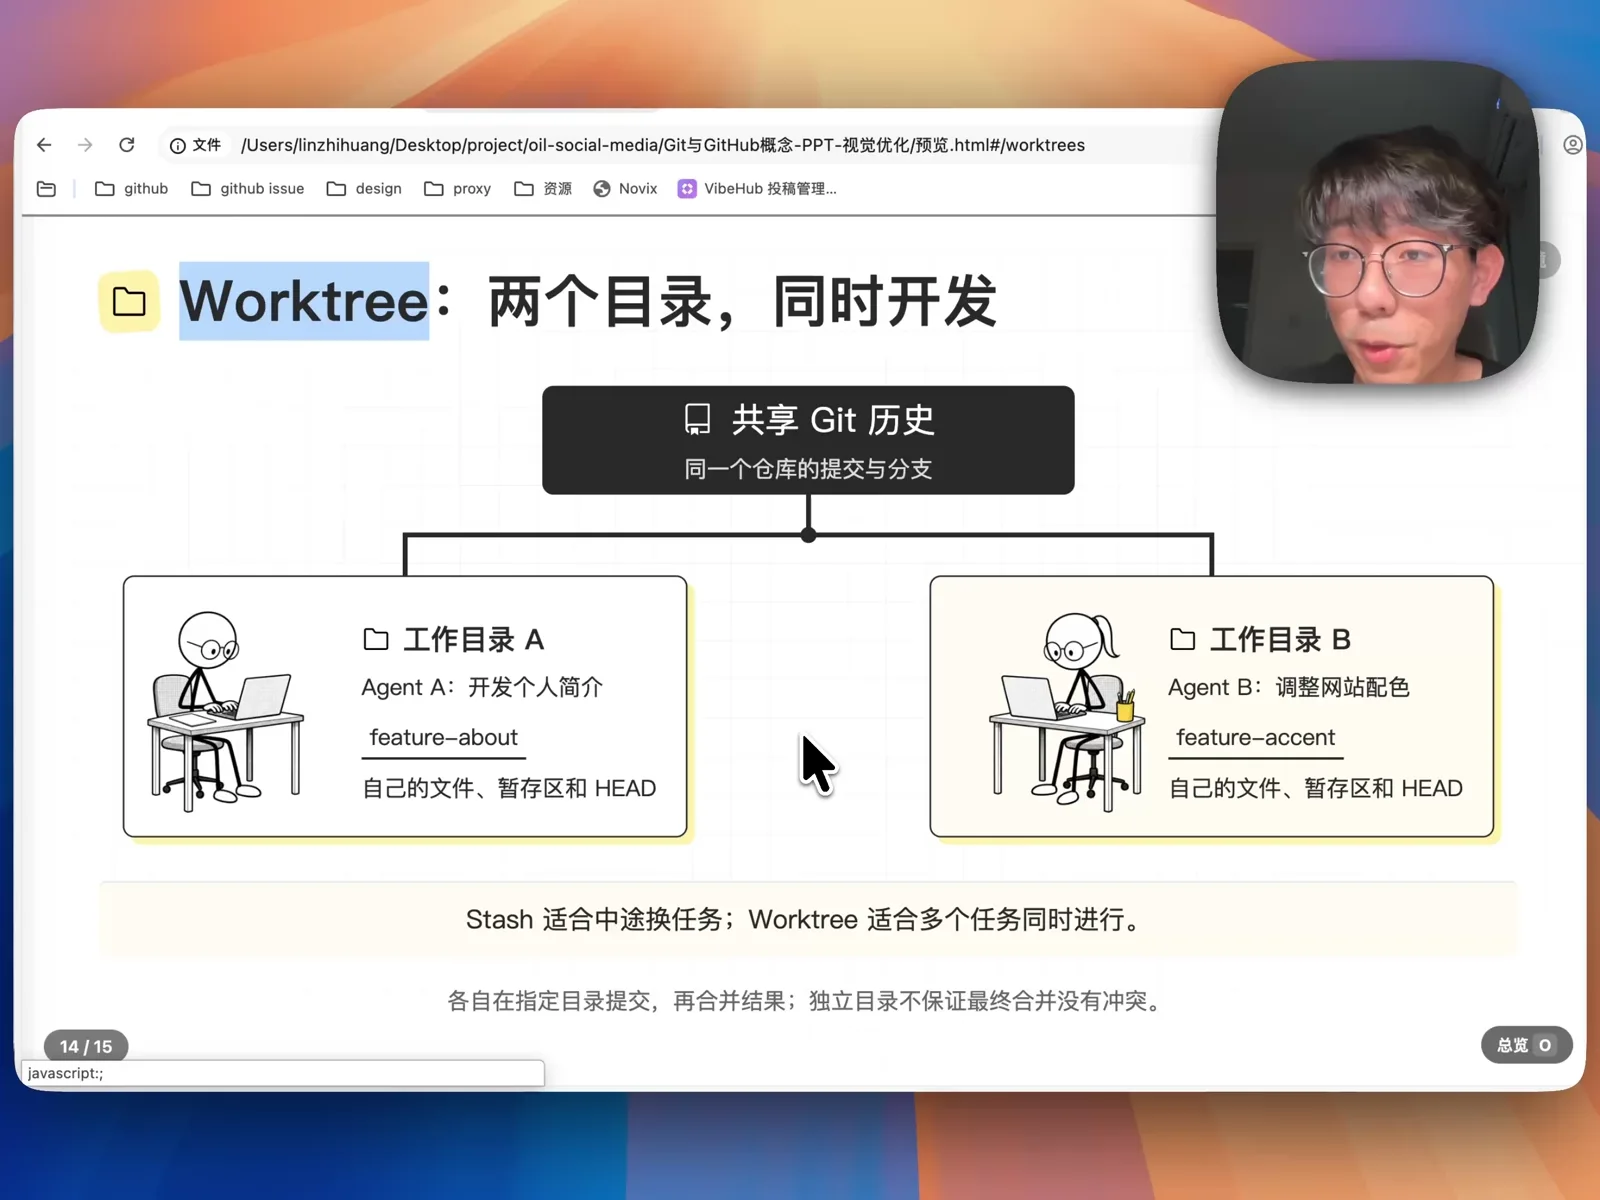Screen dimensions: 1600x1200
Task: Click the folder icon beside 工作目录 A
Action: tap(376, 639)
